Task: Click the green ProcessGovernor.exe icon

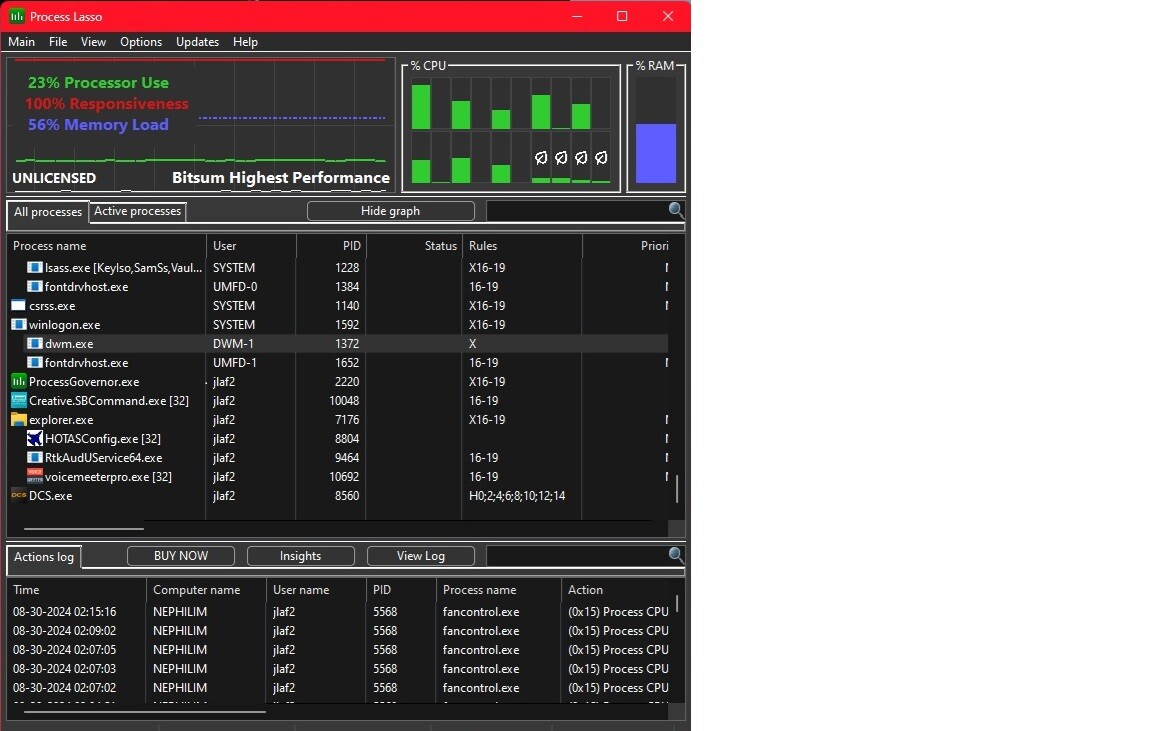Action: pos(18,381)
